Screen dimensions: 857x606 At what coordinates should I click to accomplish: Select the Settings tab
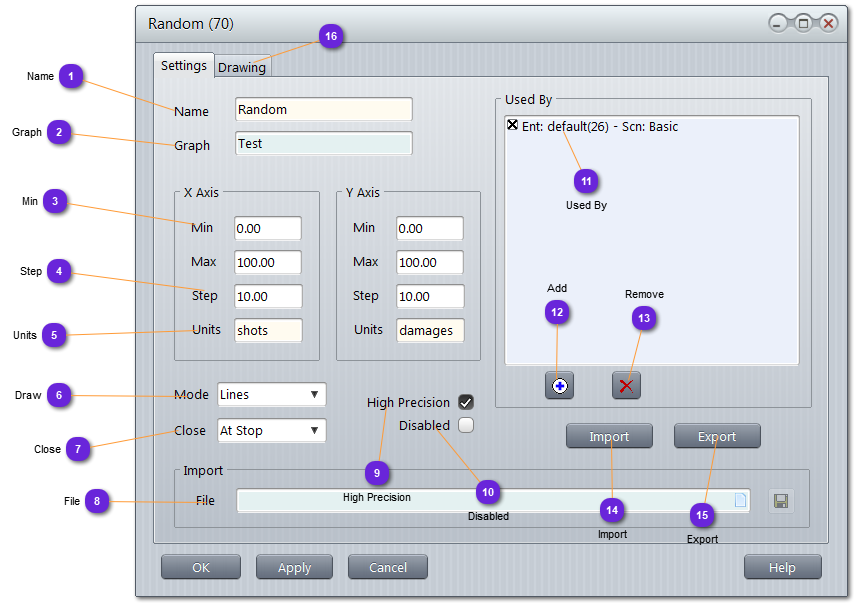(184, 66)
